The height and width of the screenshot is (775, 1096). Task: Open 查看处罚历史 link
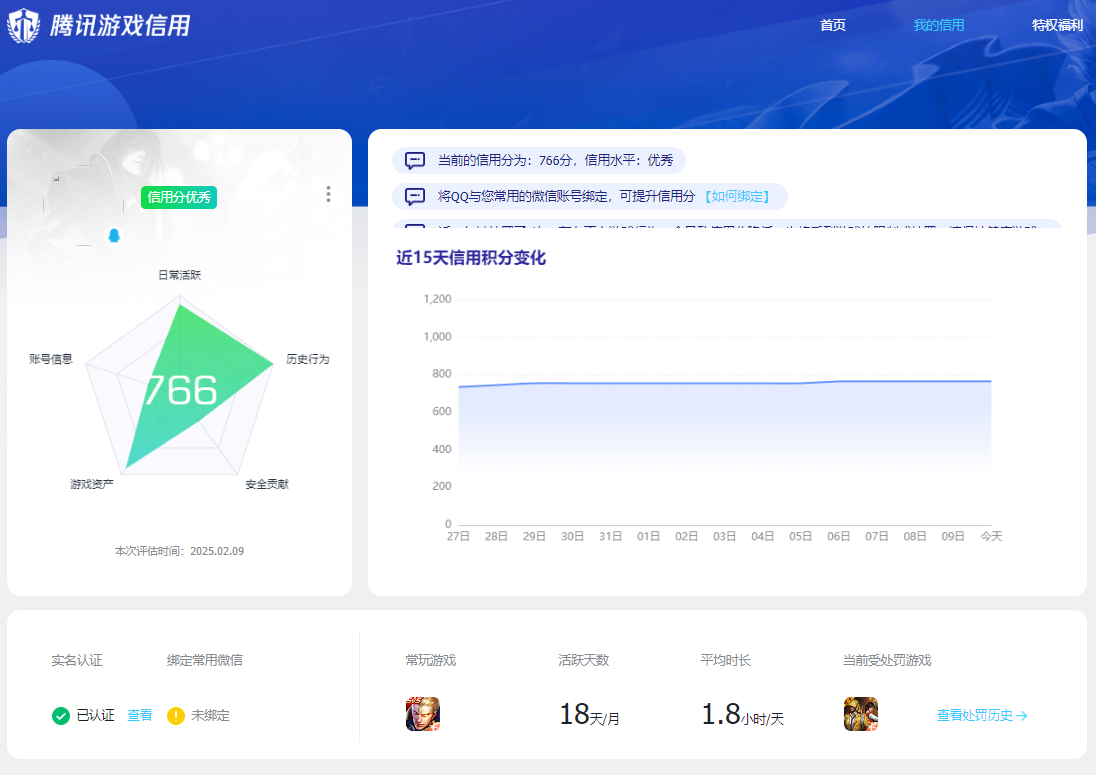tap(982, 716)
